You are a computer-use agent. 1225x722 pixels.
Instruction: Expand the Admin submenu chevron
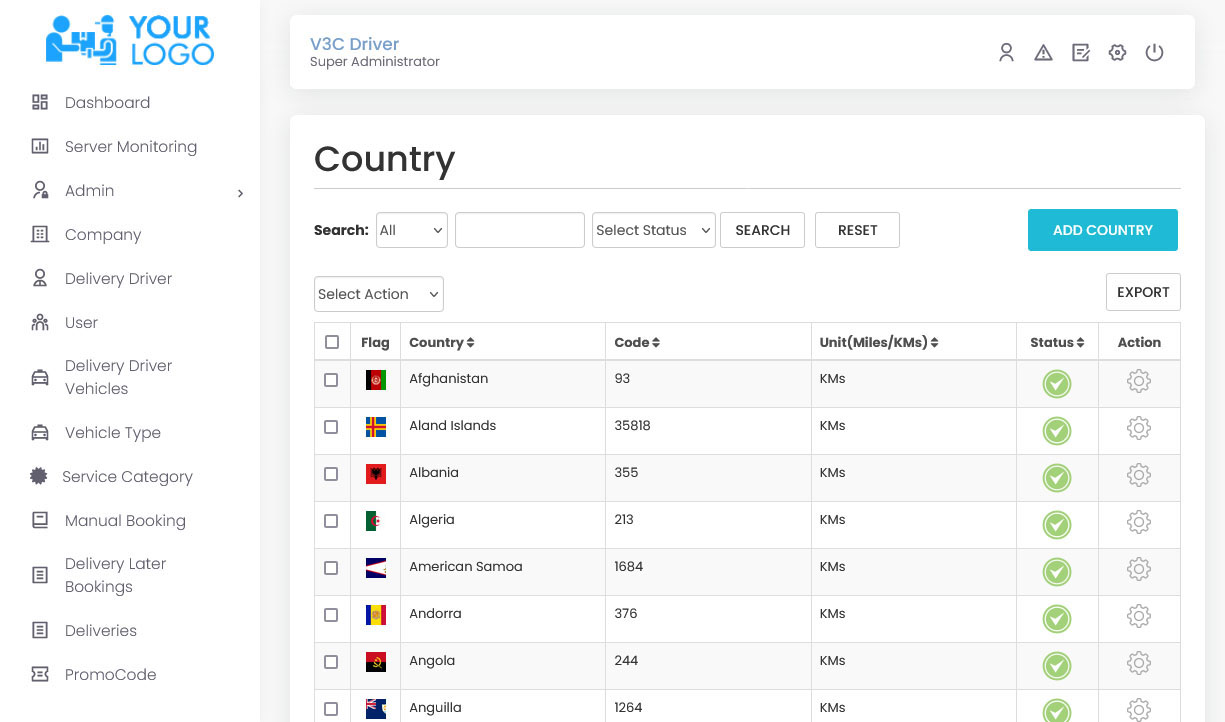[x=240, y=193]
